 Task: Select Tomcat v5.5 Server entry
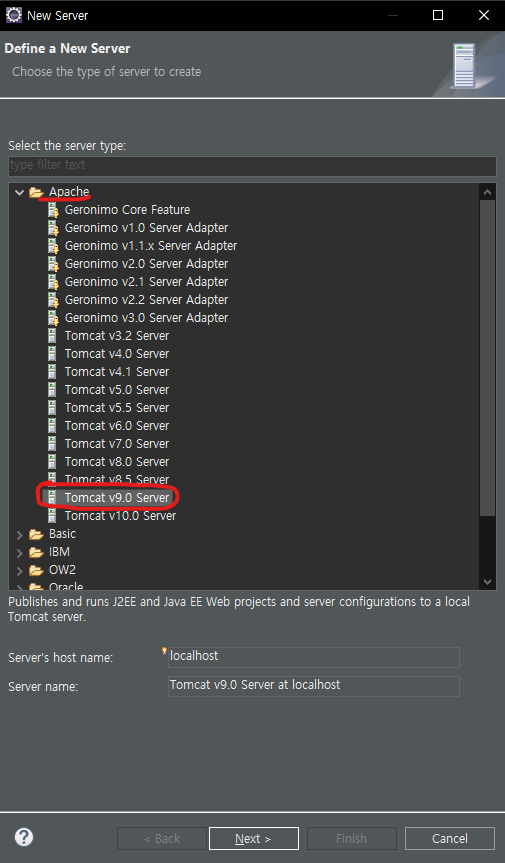click(117, 408)
